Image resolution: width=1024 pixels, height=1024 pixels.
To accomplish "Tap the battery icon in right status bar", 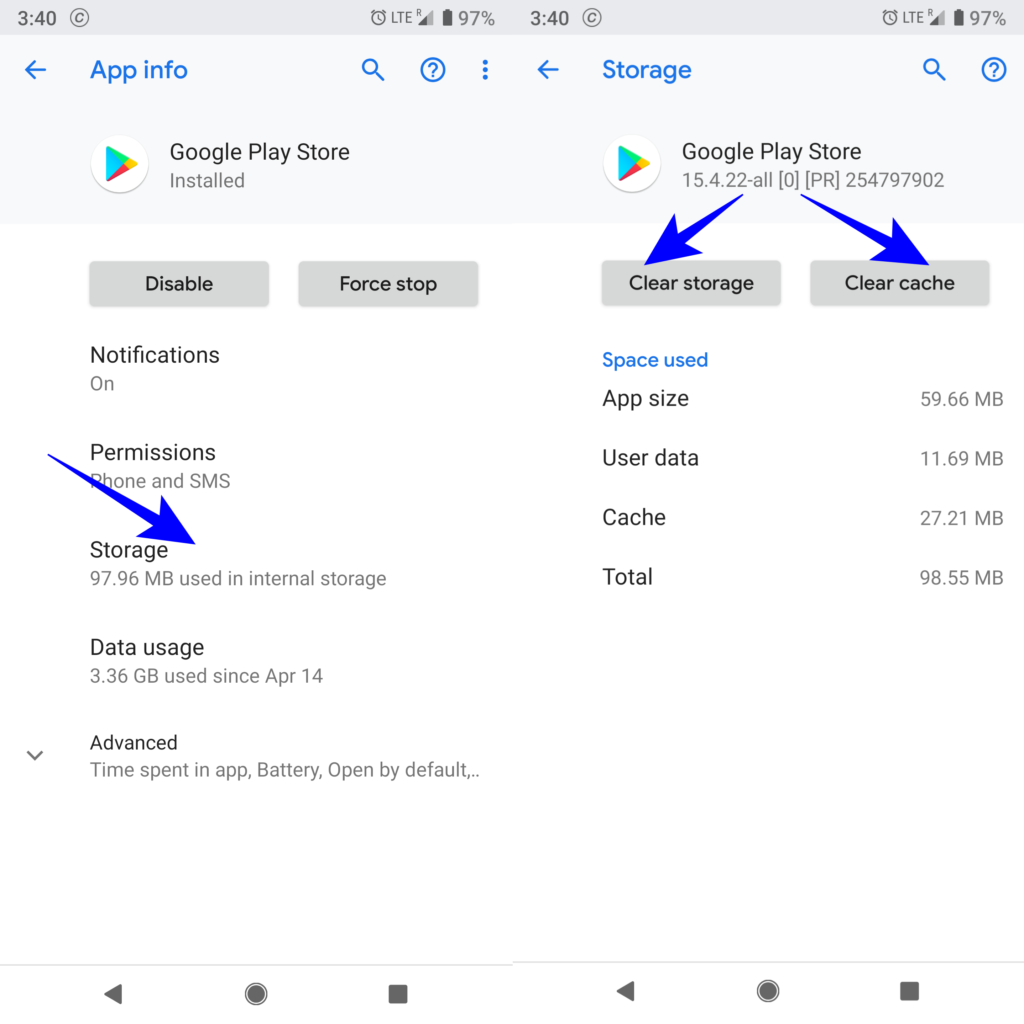I will click(959, 18).
